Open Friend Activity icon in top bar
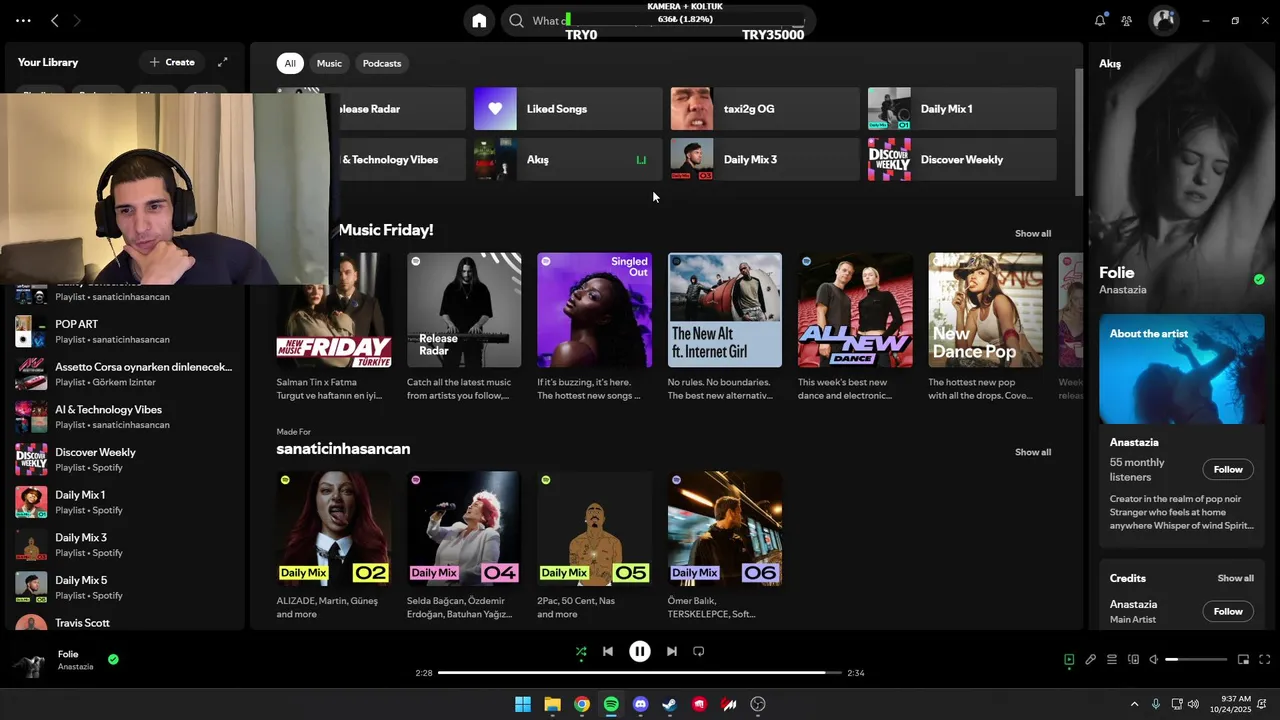 [1127, 20]
